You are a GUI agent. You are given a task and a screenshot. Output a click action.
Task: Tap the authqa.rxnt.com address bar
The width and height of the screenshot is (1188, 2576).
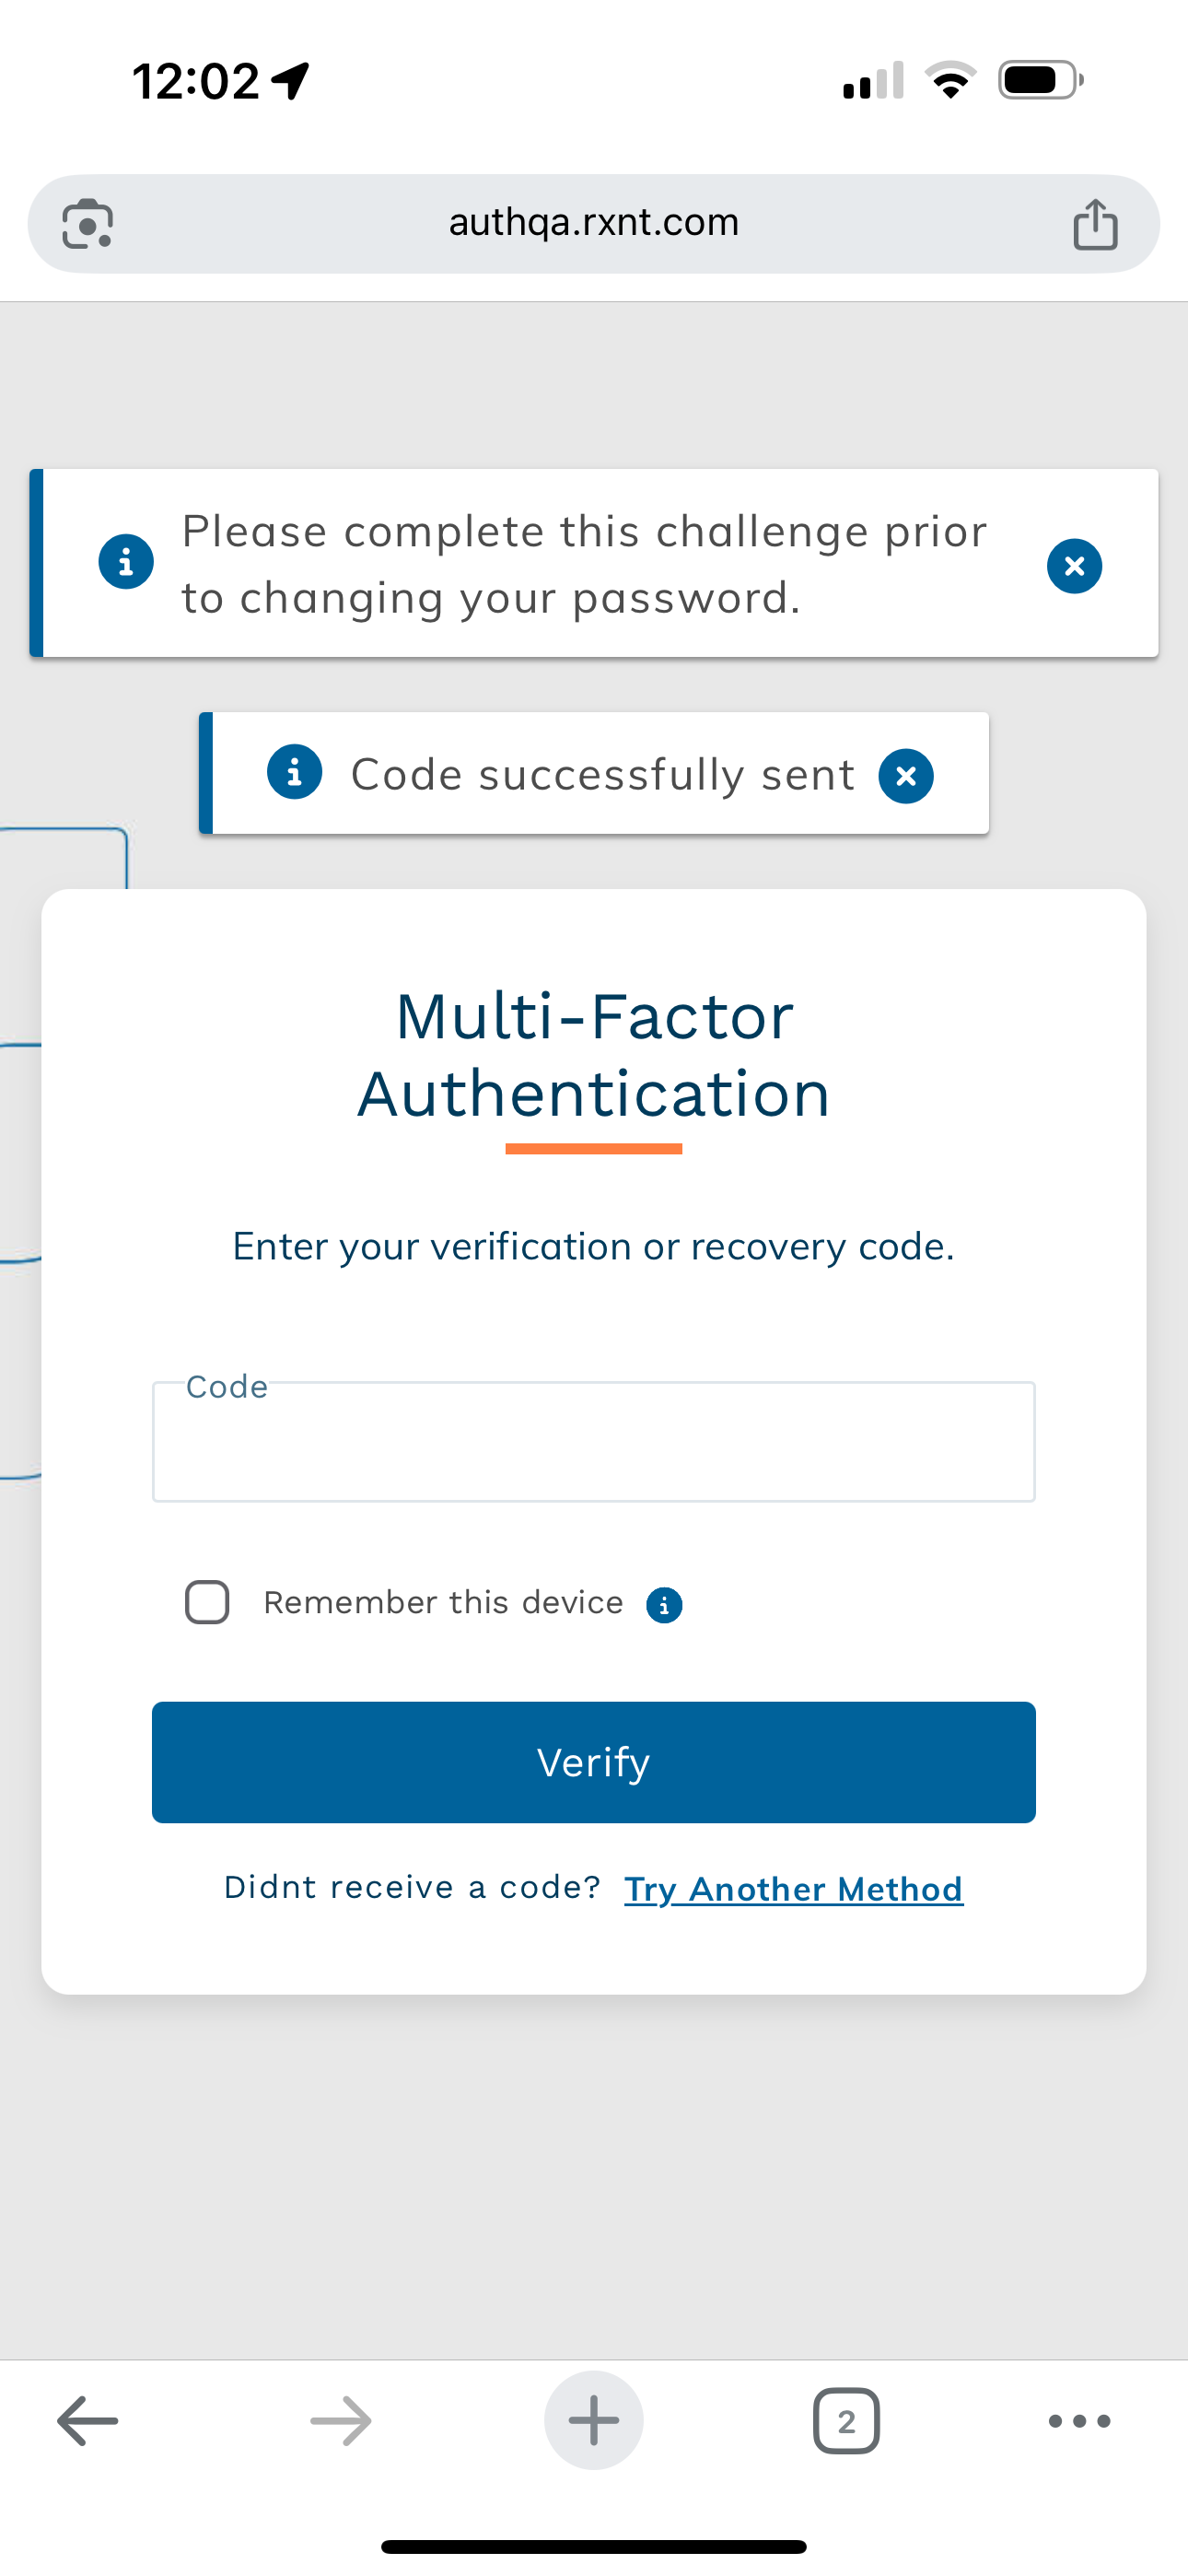[594, 222]
